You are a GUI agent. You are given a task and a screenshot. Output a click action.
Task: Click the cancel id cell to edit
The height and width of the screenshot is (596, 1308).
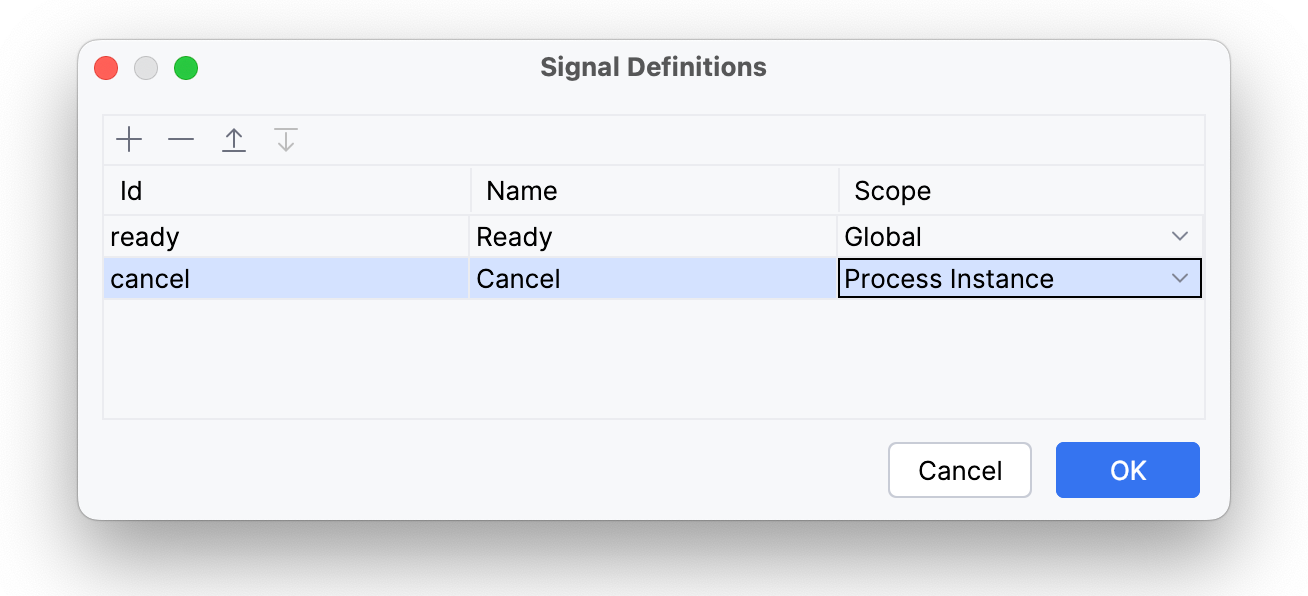pyautogui.click(x=150, y=278)
